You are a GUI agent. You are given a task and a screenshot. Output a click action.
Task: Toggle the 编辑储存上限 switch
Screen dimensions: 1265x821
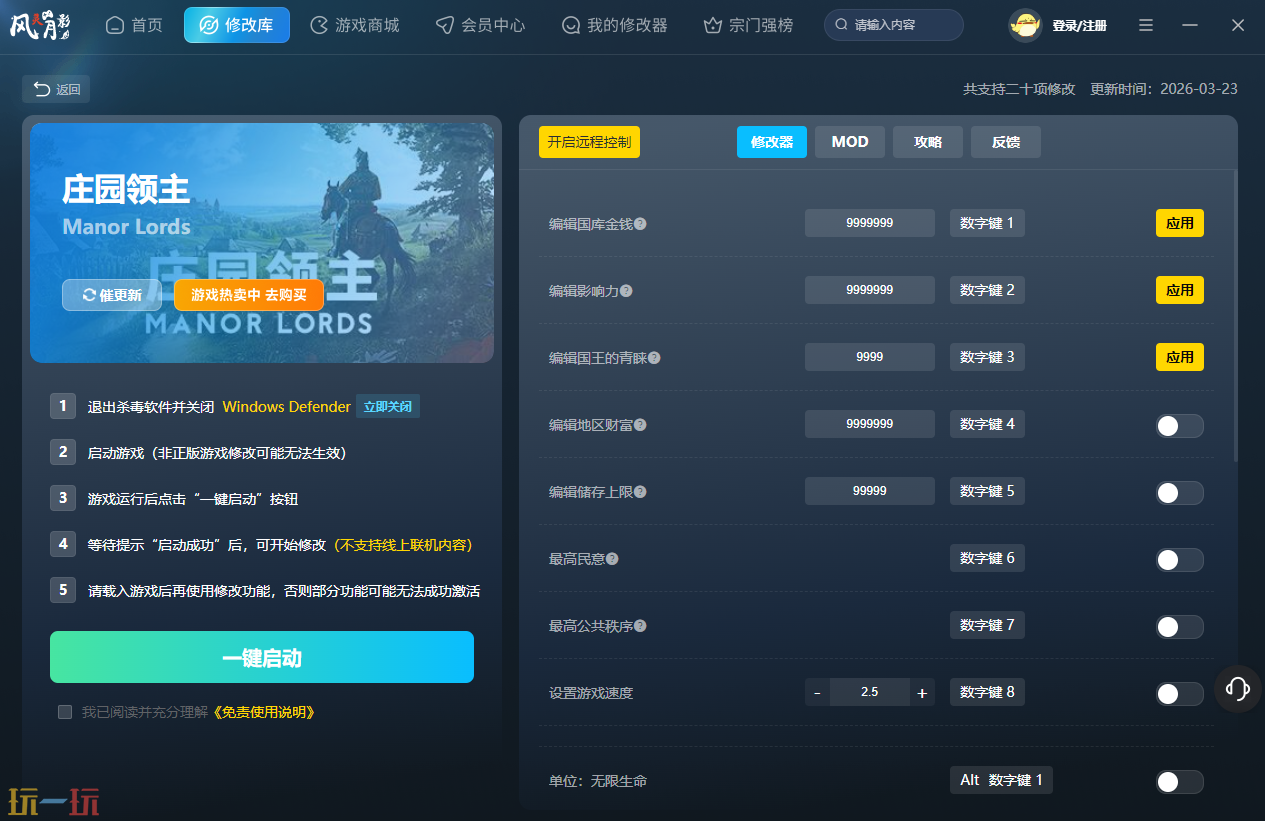click(x=1179, y=493)
